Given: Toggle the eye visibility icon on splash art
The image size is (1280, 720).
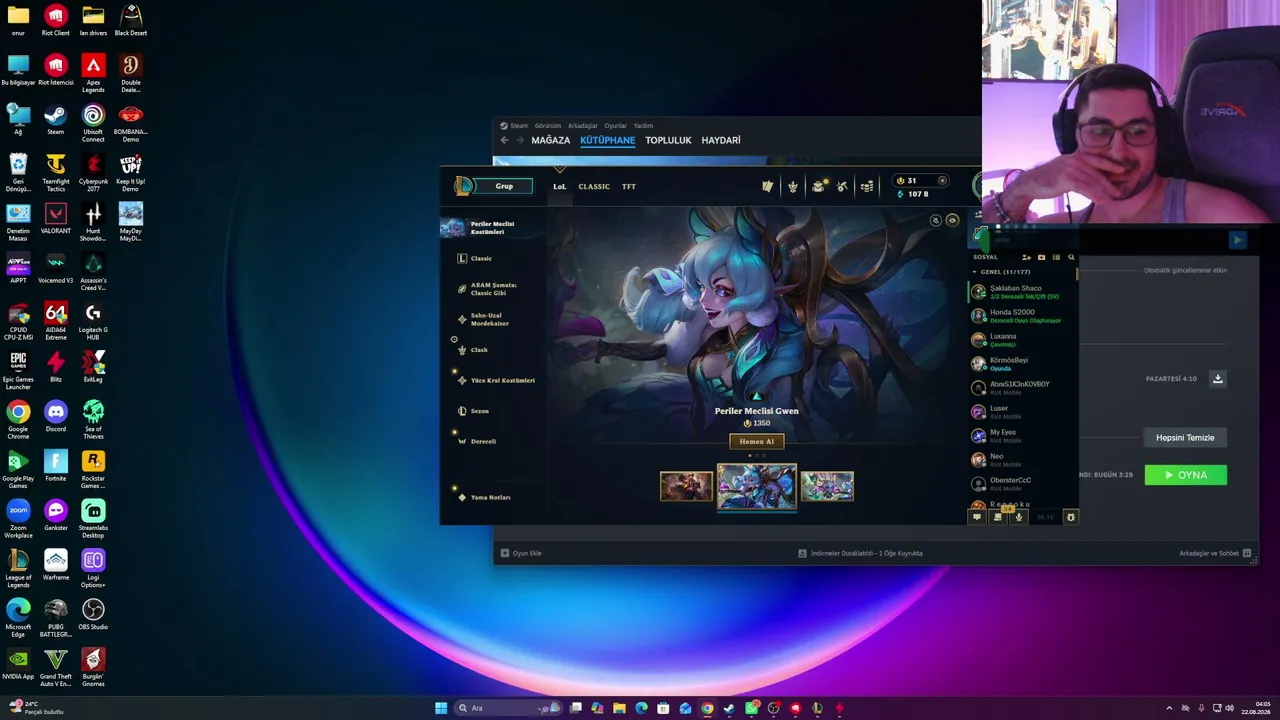Looking at the screenshot, I should point(952,220).
